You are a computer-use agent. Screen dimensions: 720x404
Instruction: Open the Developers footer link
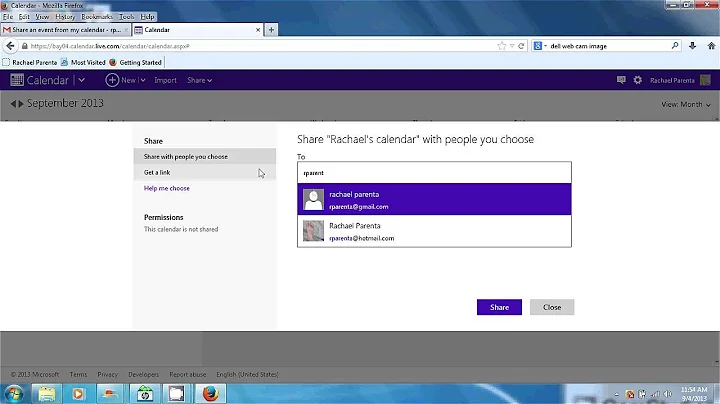click(143, 375)
